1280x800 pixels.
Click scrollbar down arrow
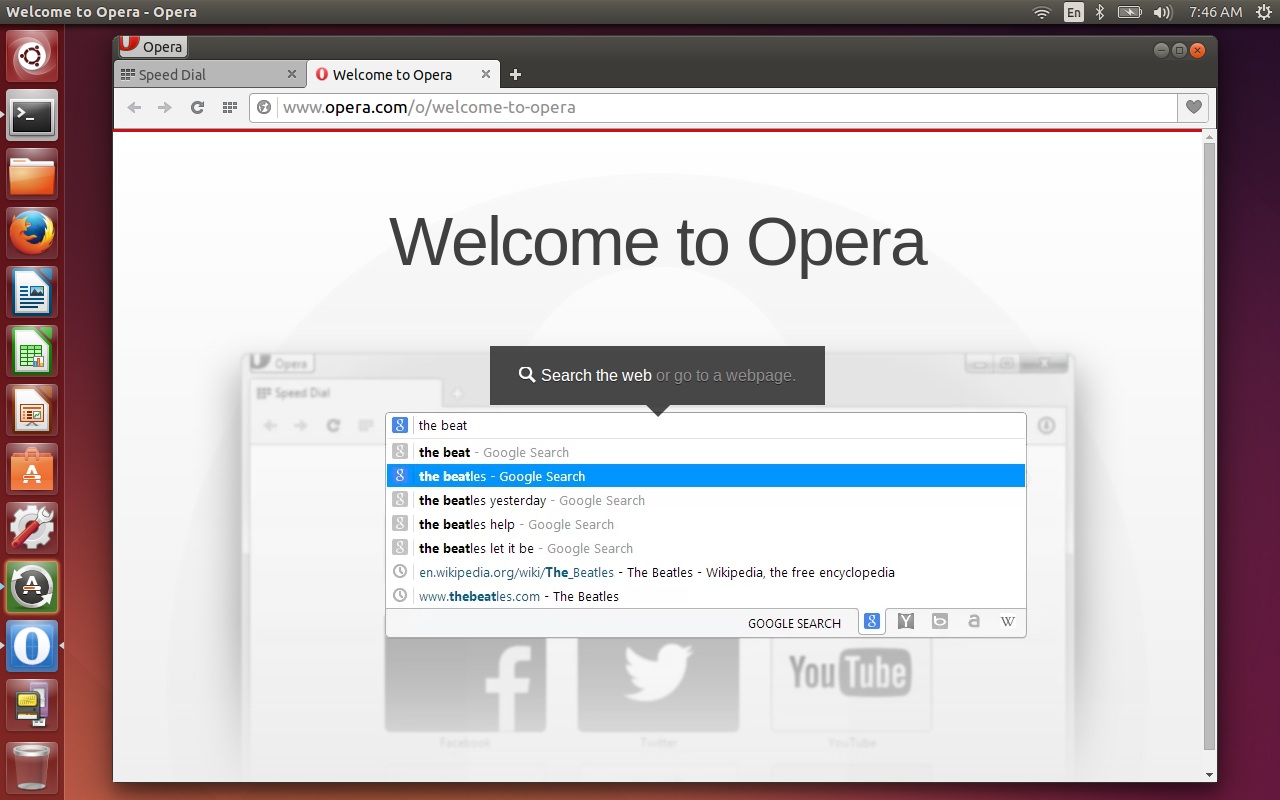pyautogui.click(x=1209, y=775)
